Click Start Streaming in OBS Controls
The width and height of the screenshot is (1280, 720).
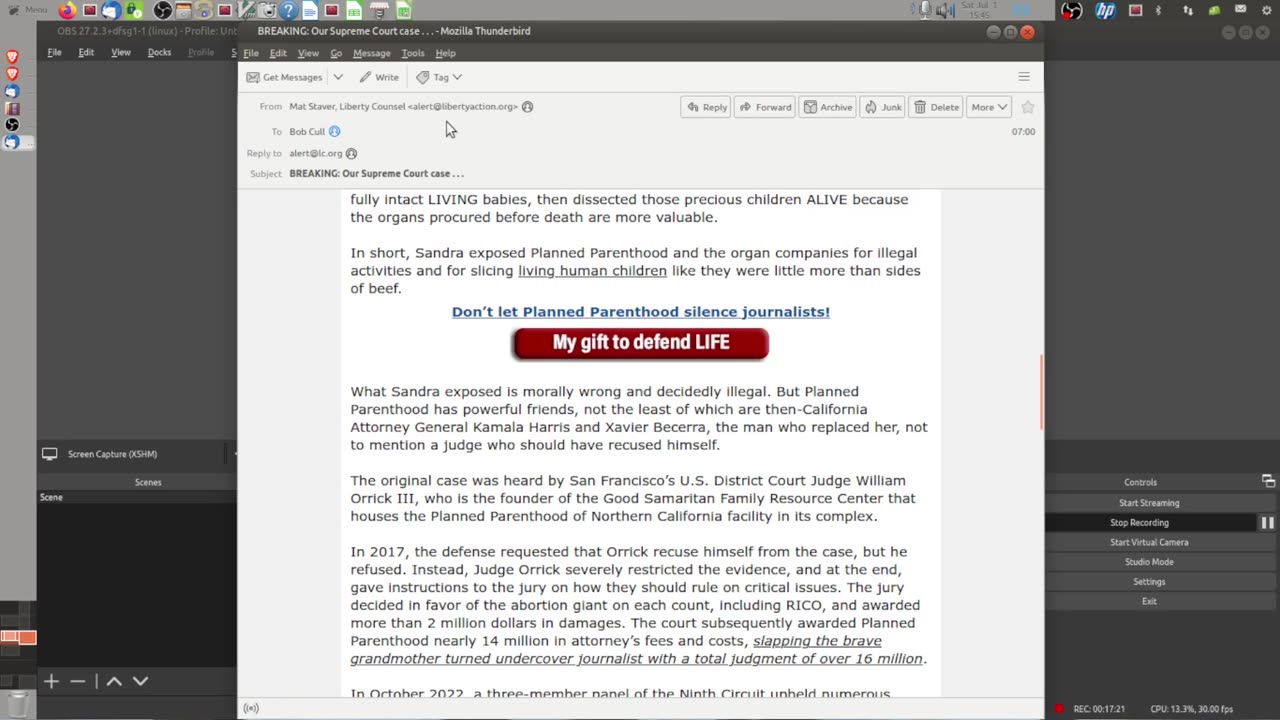1149,503
